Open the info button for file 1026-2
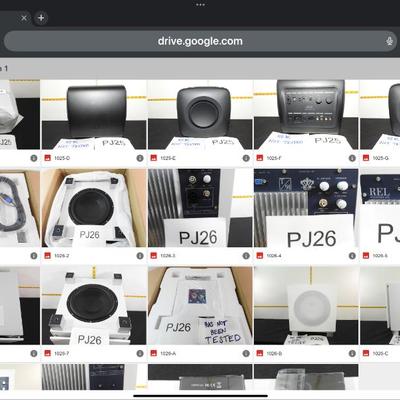Viewport: 400px width, 400px height. (x=140, y=256)
